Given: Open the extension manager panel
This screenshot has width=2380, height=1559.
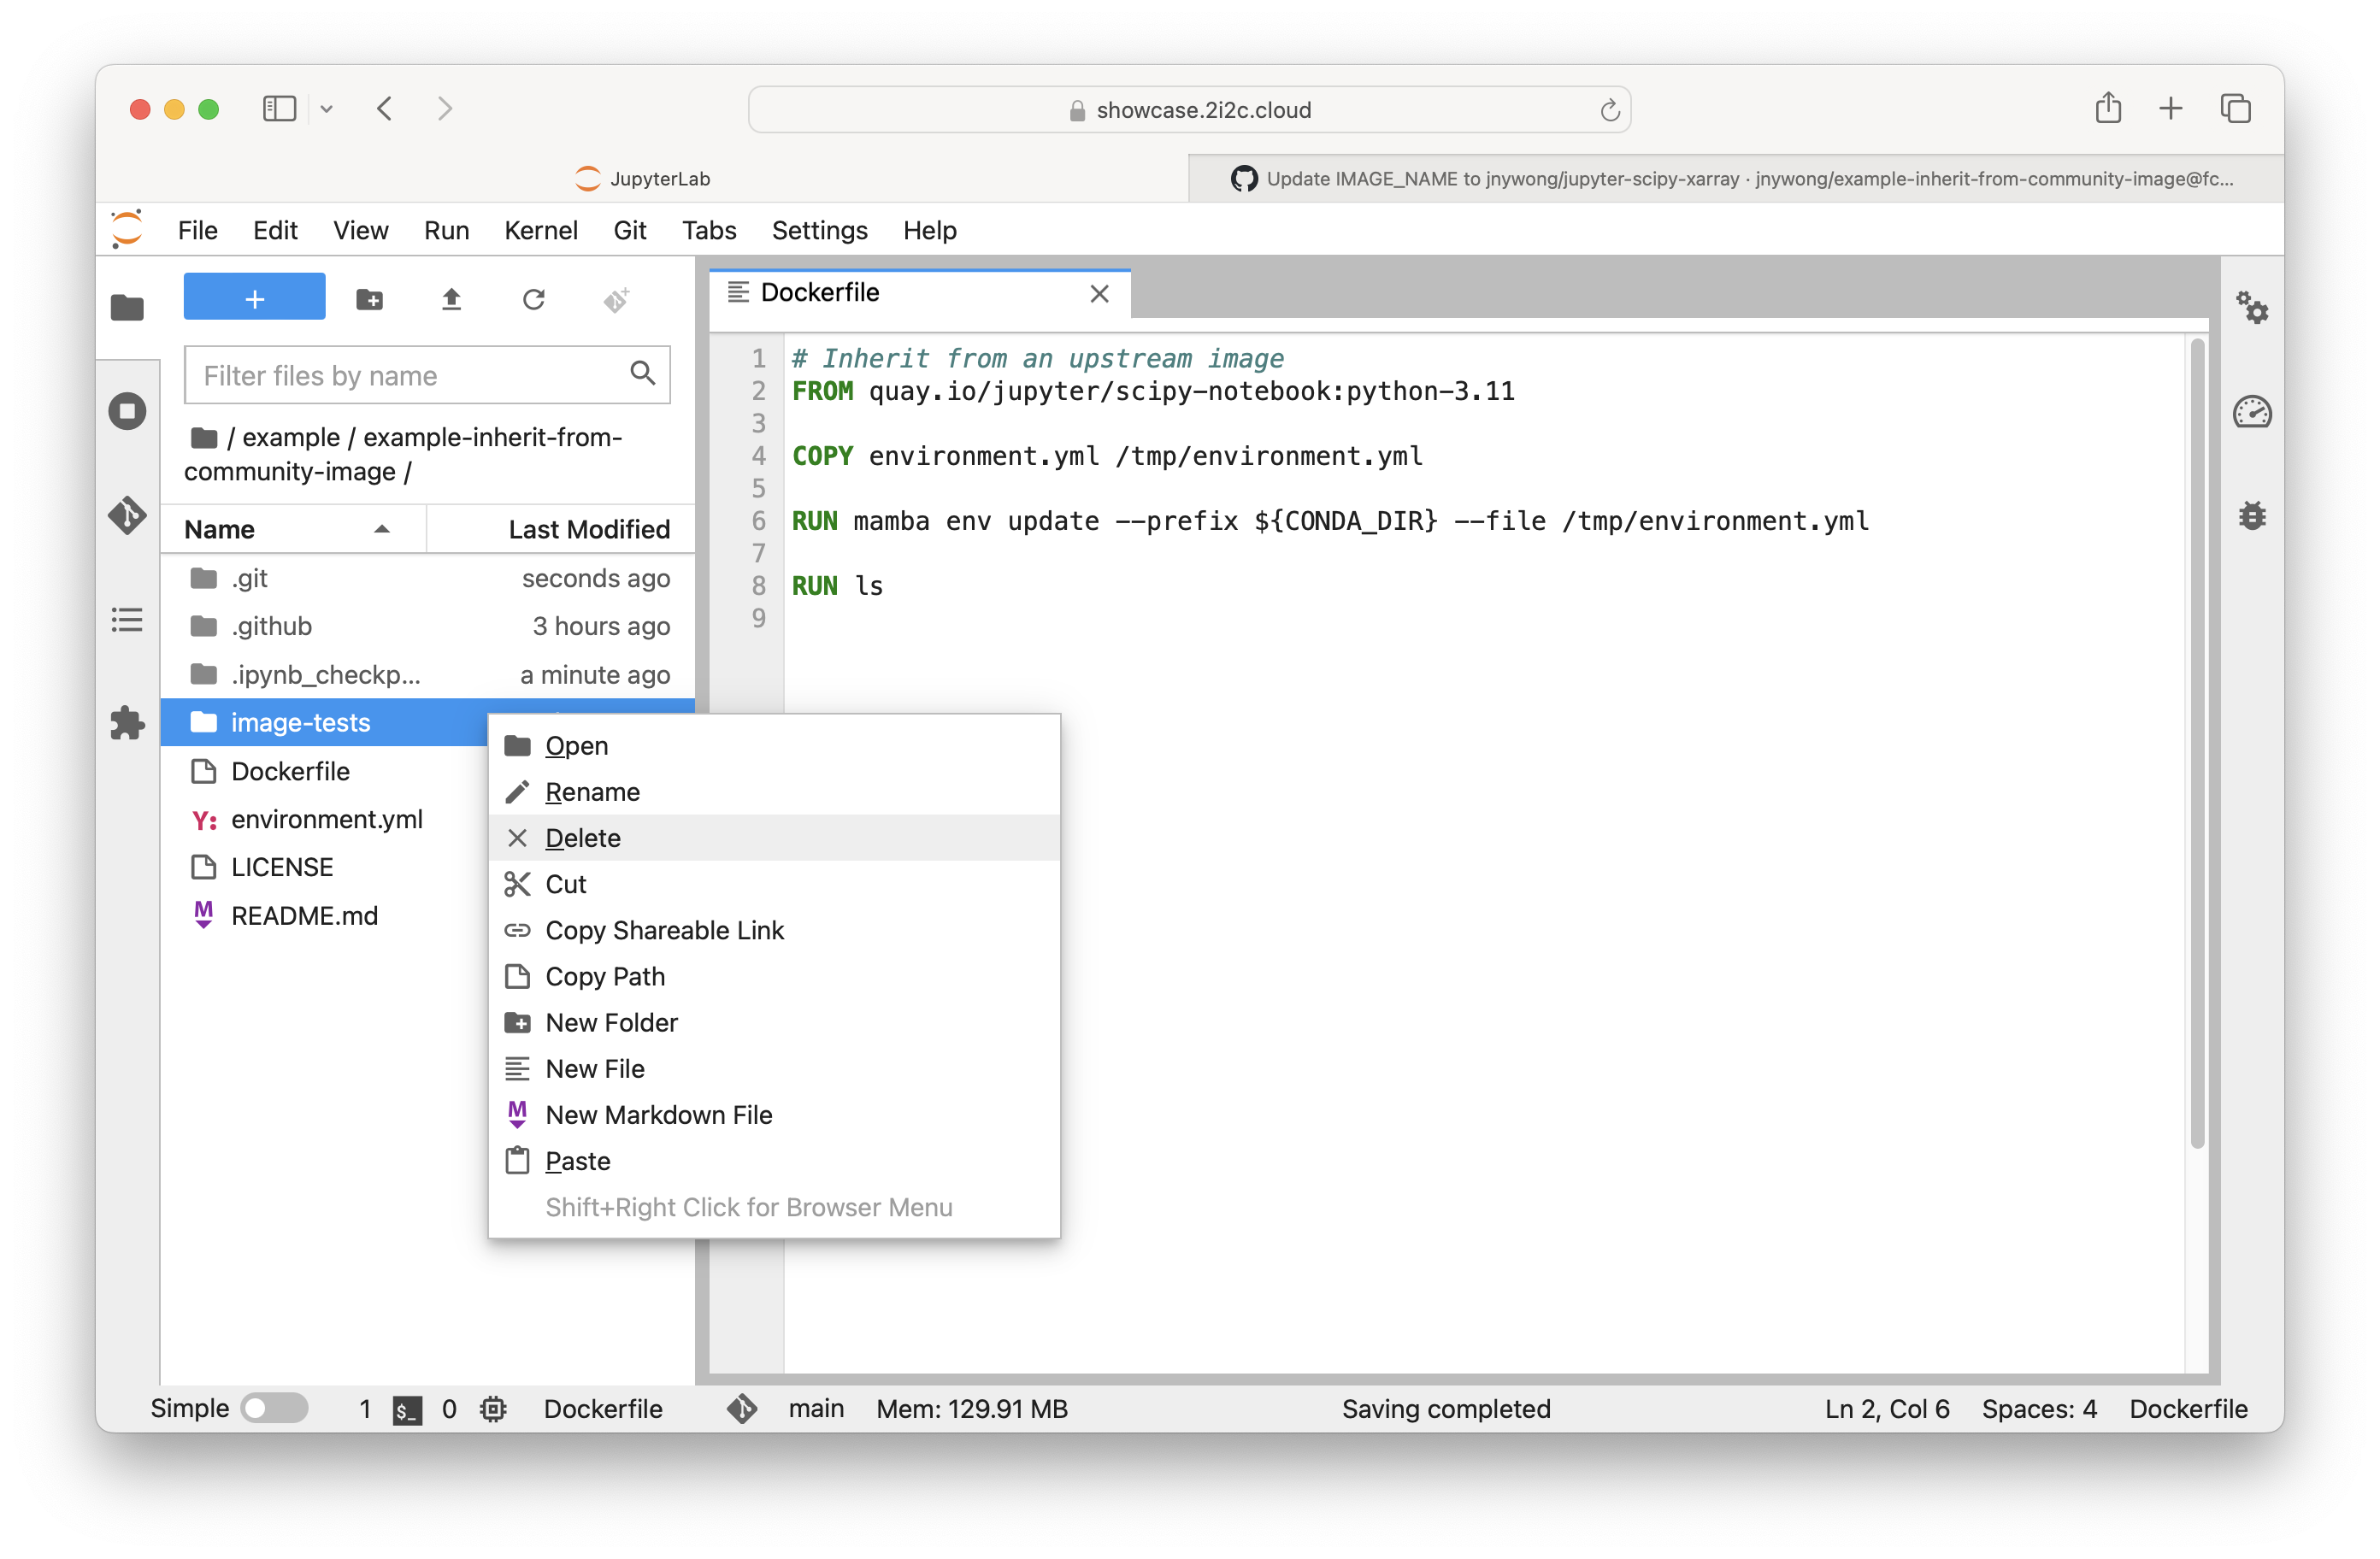Looking at the screenshot, I should tap(128, 723).
